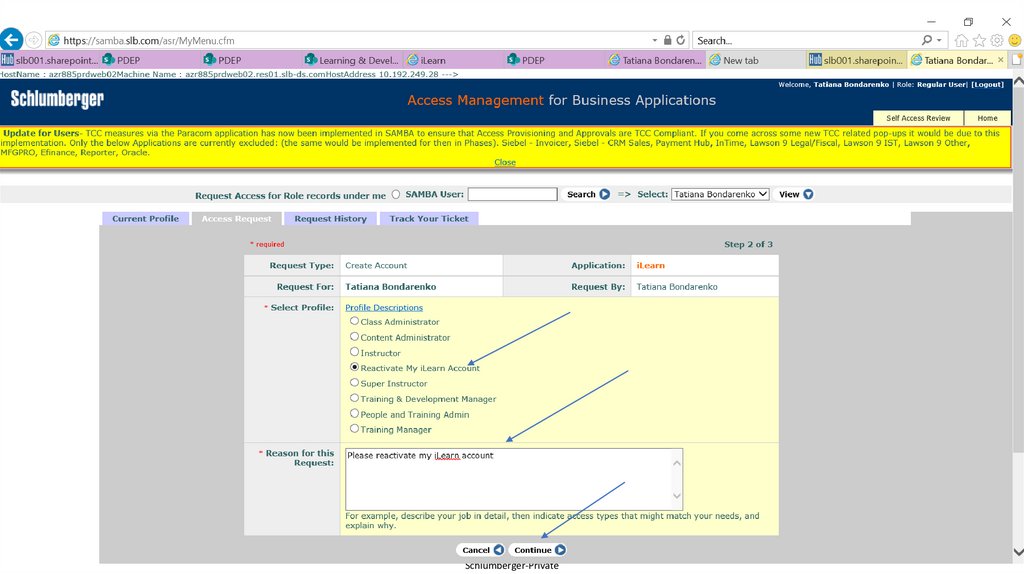Click the blue View arrow icon
The height and width of the screenshot is (574, 1024).
(808, 194)
